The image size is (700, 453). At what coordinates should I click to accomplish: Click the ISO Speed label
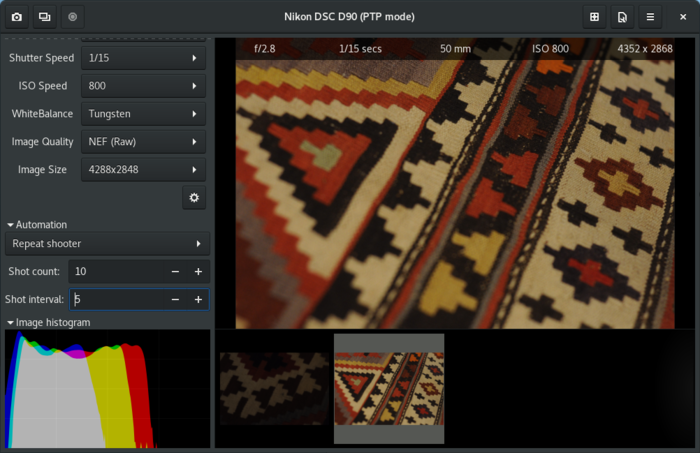coord(43,86)
